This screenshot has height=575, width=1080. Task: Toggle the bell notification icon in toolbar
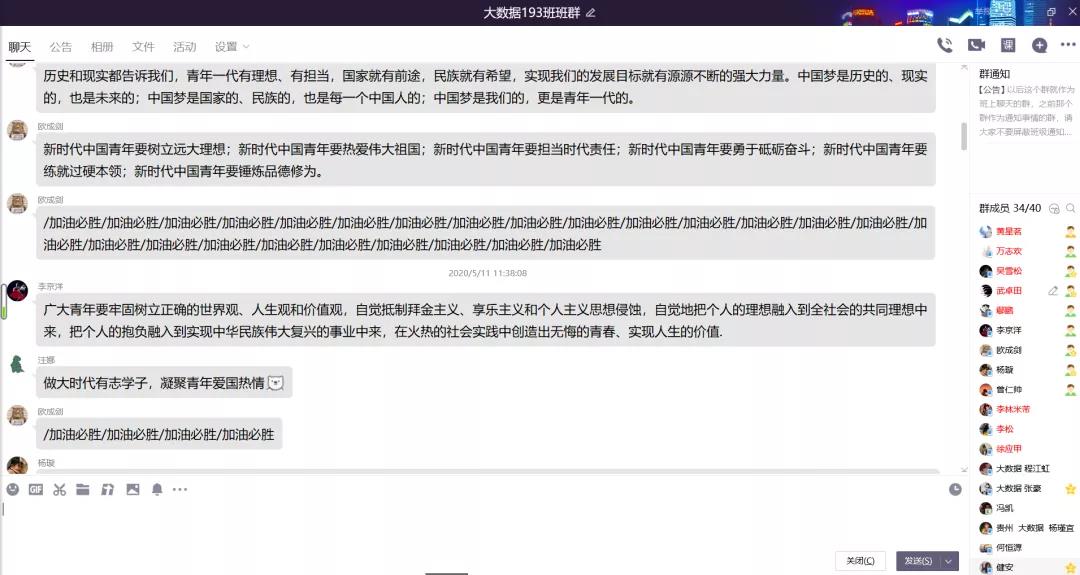click(157, 490)
